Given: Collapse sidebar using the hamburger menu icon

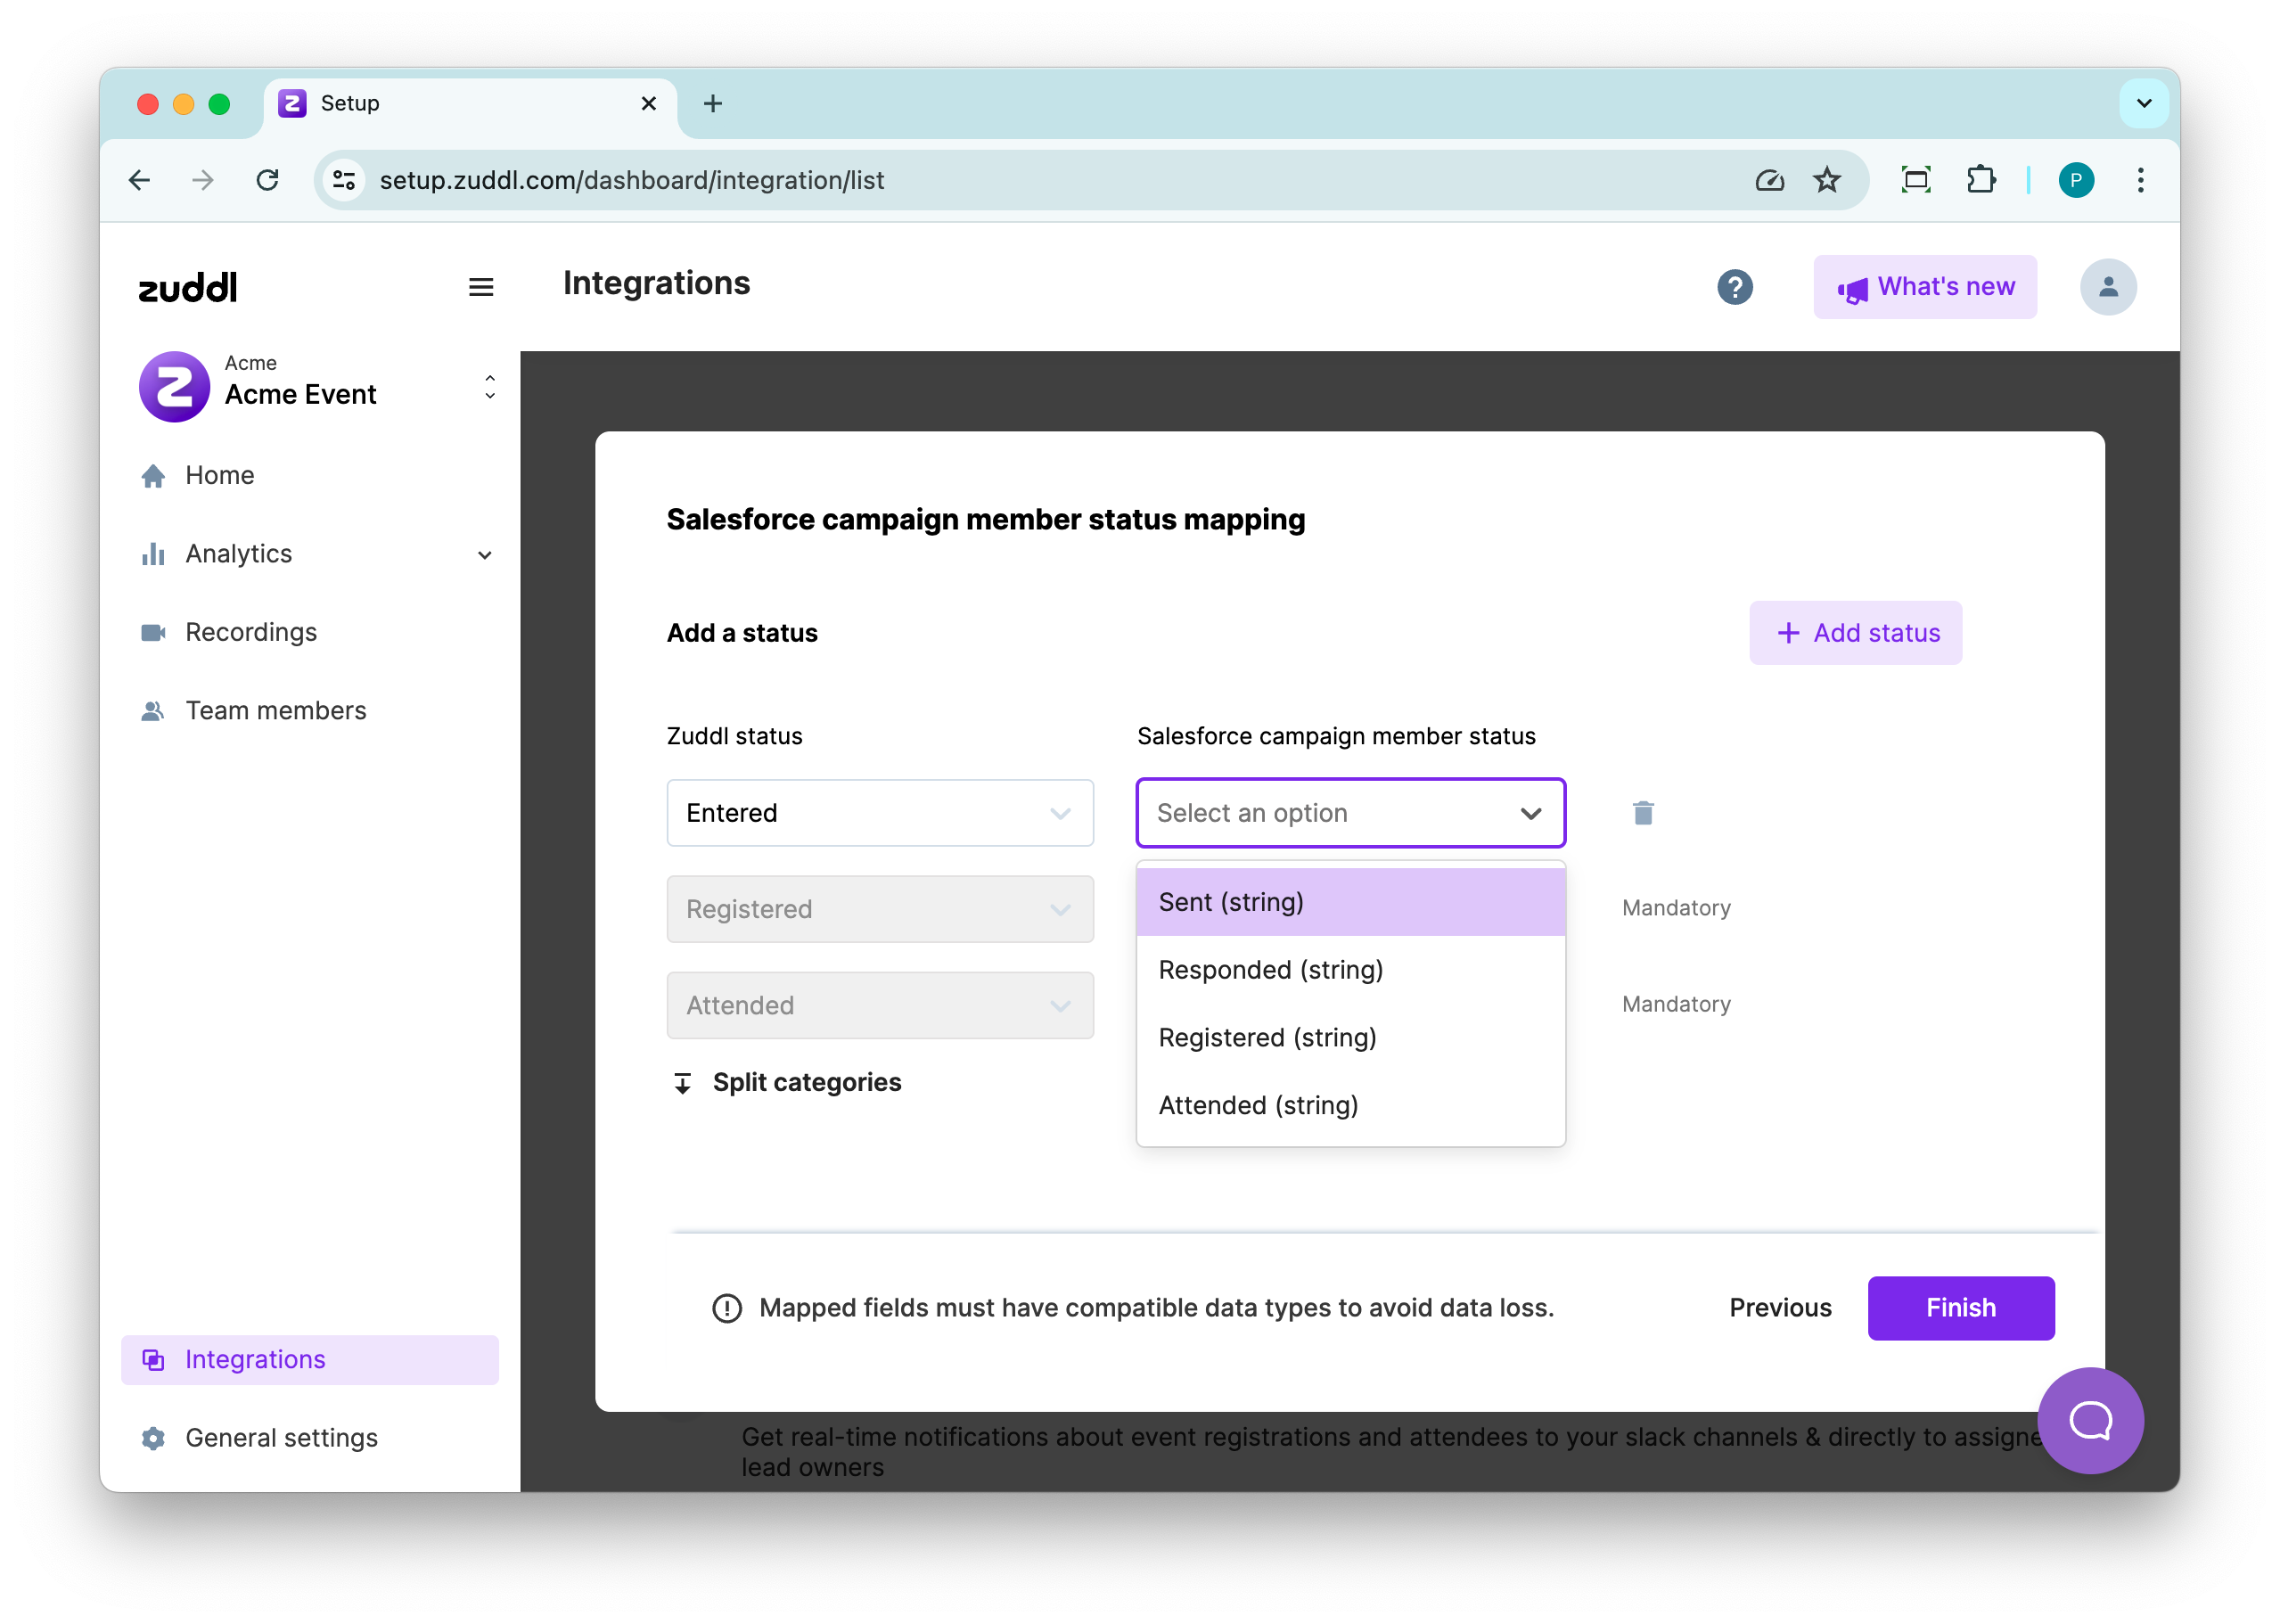Looking at the screenshot, I should [x=481, y=287].
